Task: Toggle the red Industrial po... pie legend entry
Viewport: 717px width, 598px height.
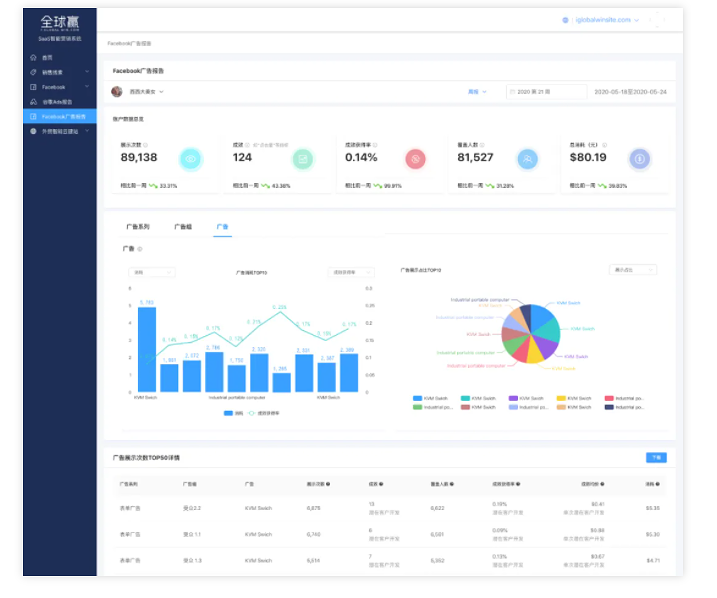Action: pos(624,398)
